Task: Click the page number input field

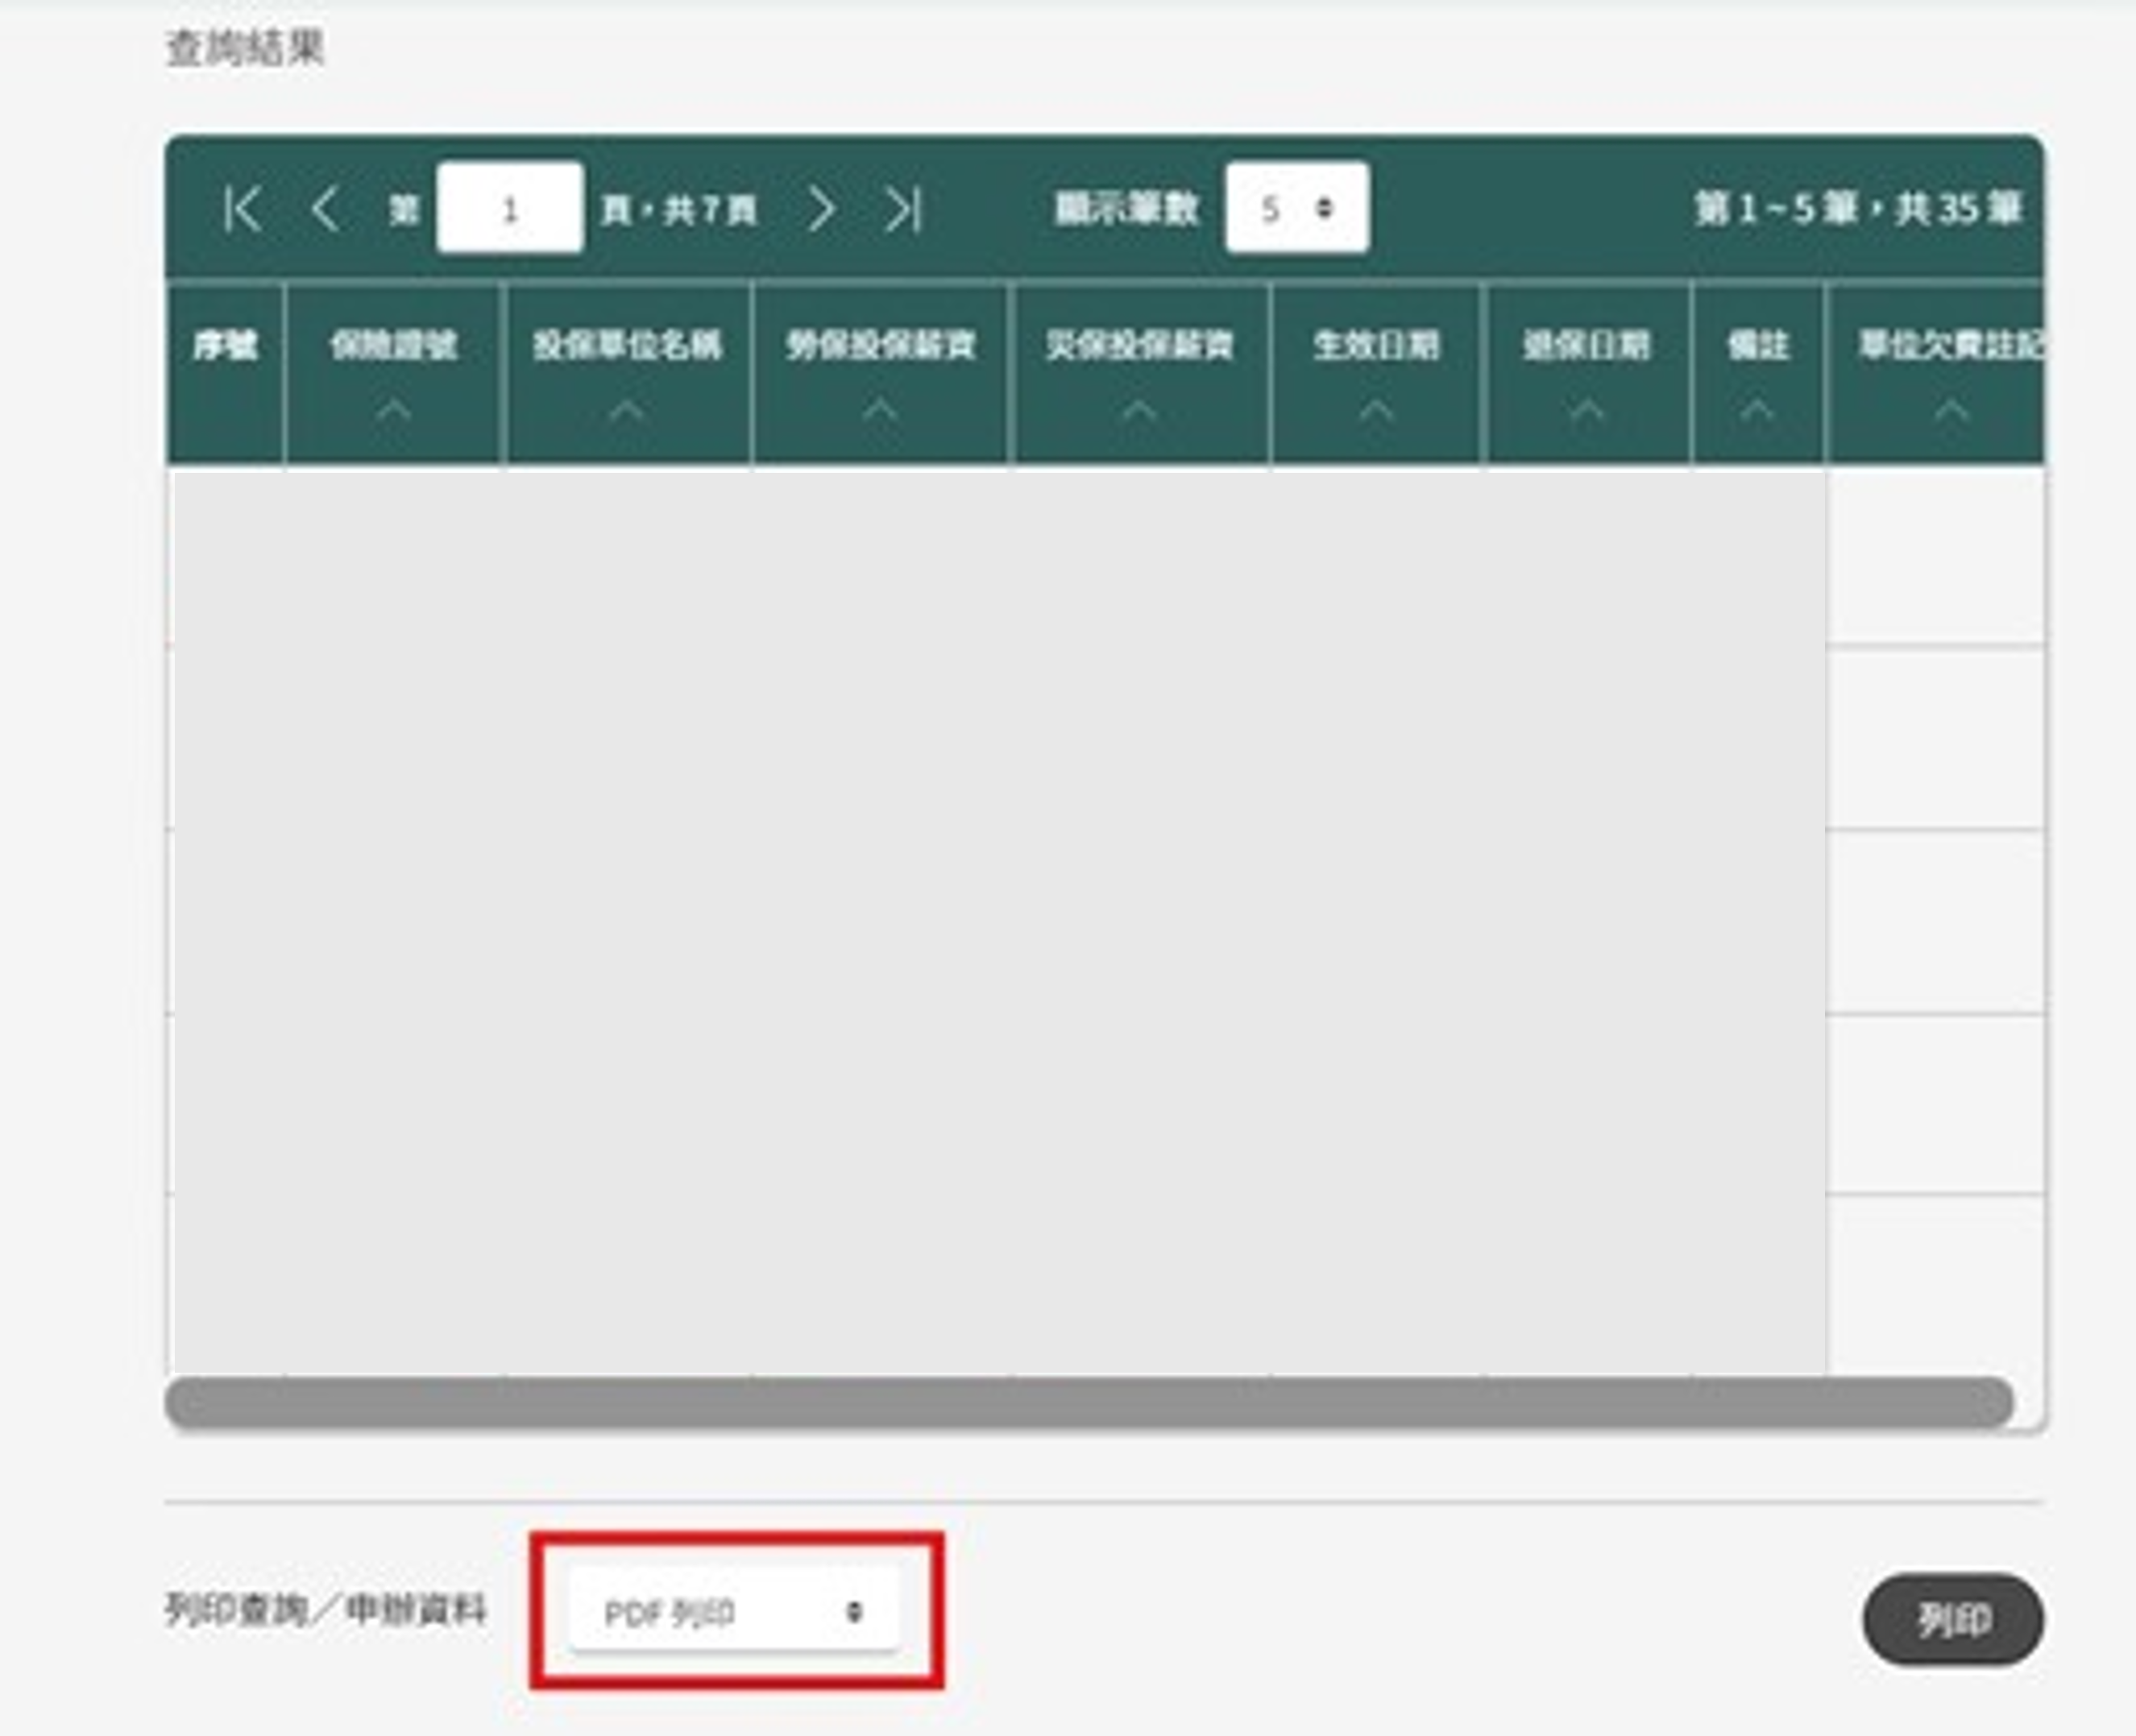Action: pyautogui.click(x=510, y=209)
